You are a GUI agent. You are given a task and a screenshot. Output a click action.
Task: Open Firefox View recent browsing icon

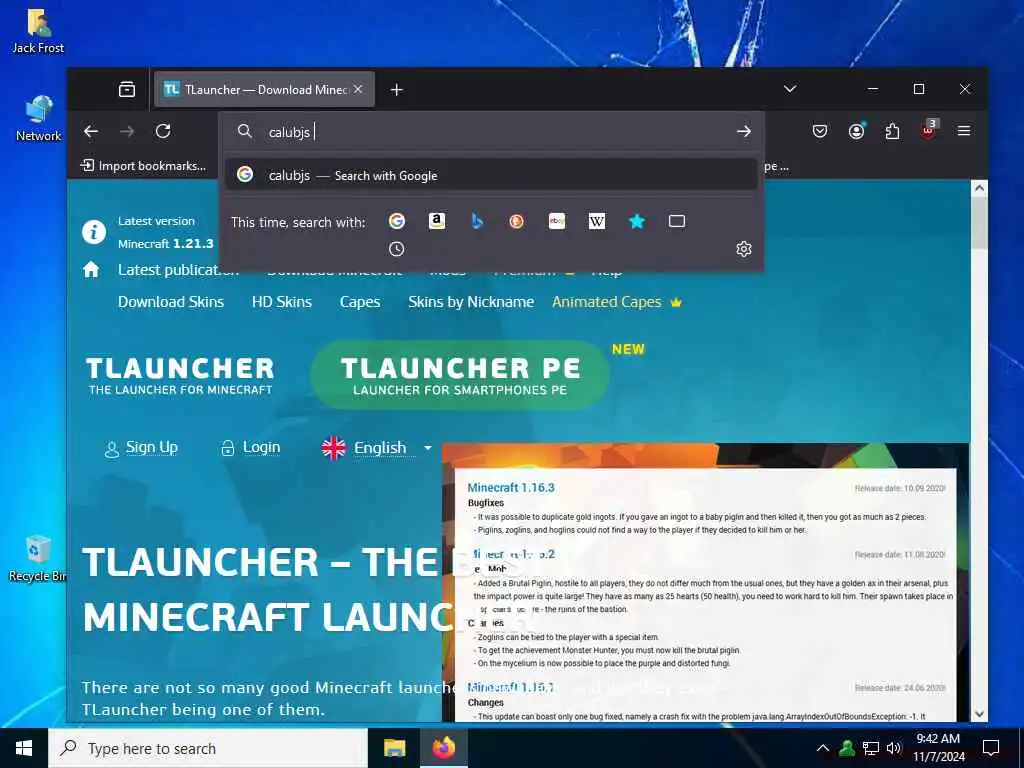127,89
